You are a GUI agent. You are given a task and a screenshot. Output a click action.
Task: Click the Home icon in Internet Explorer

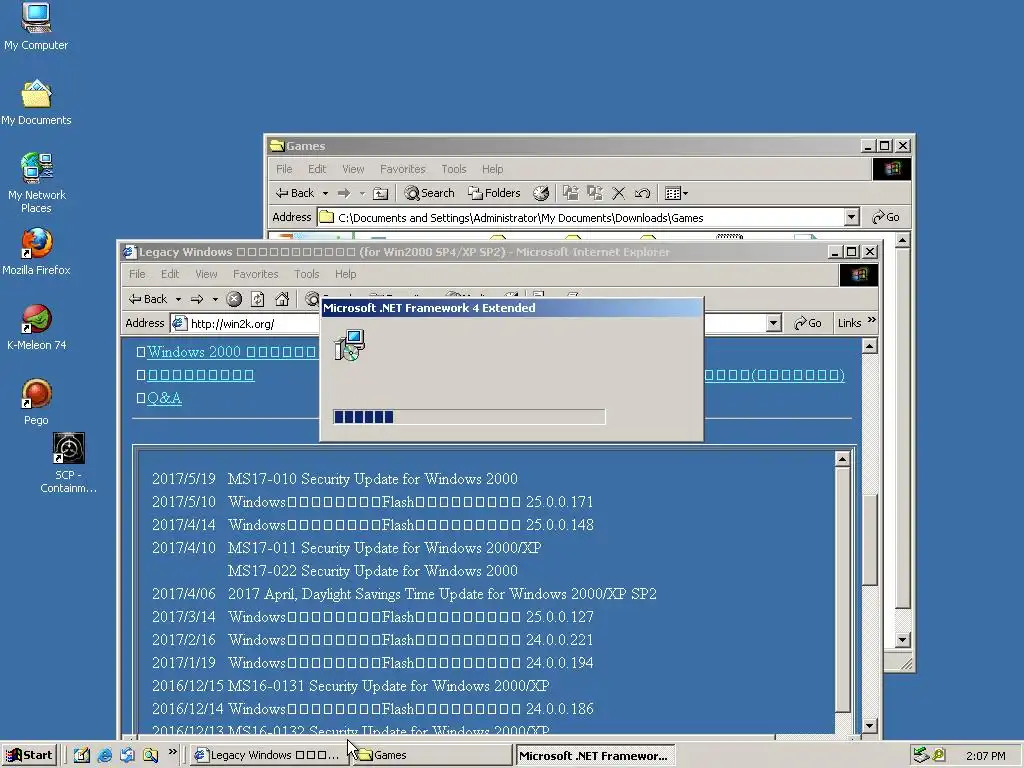[282, 299]
